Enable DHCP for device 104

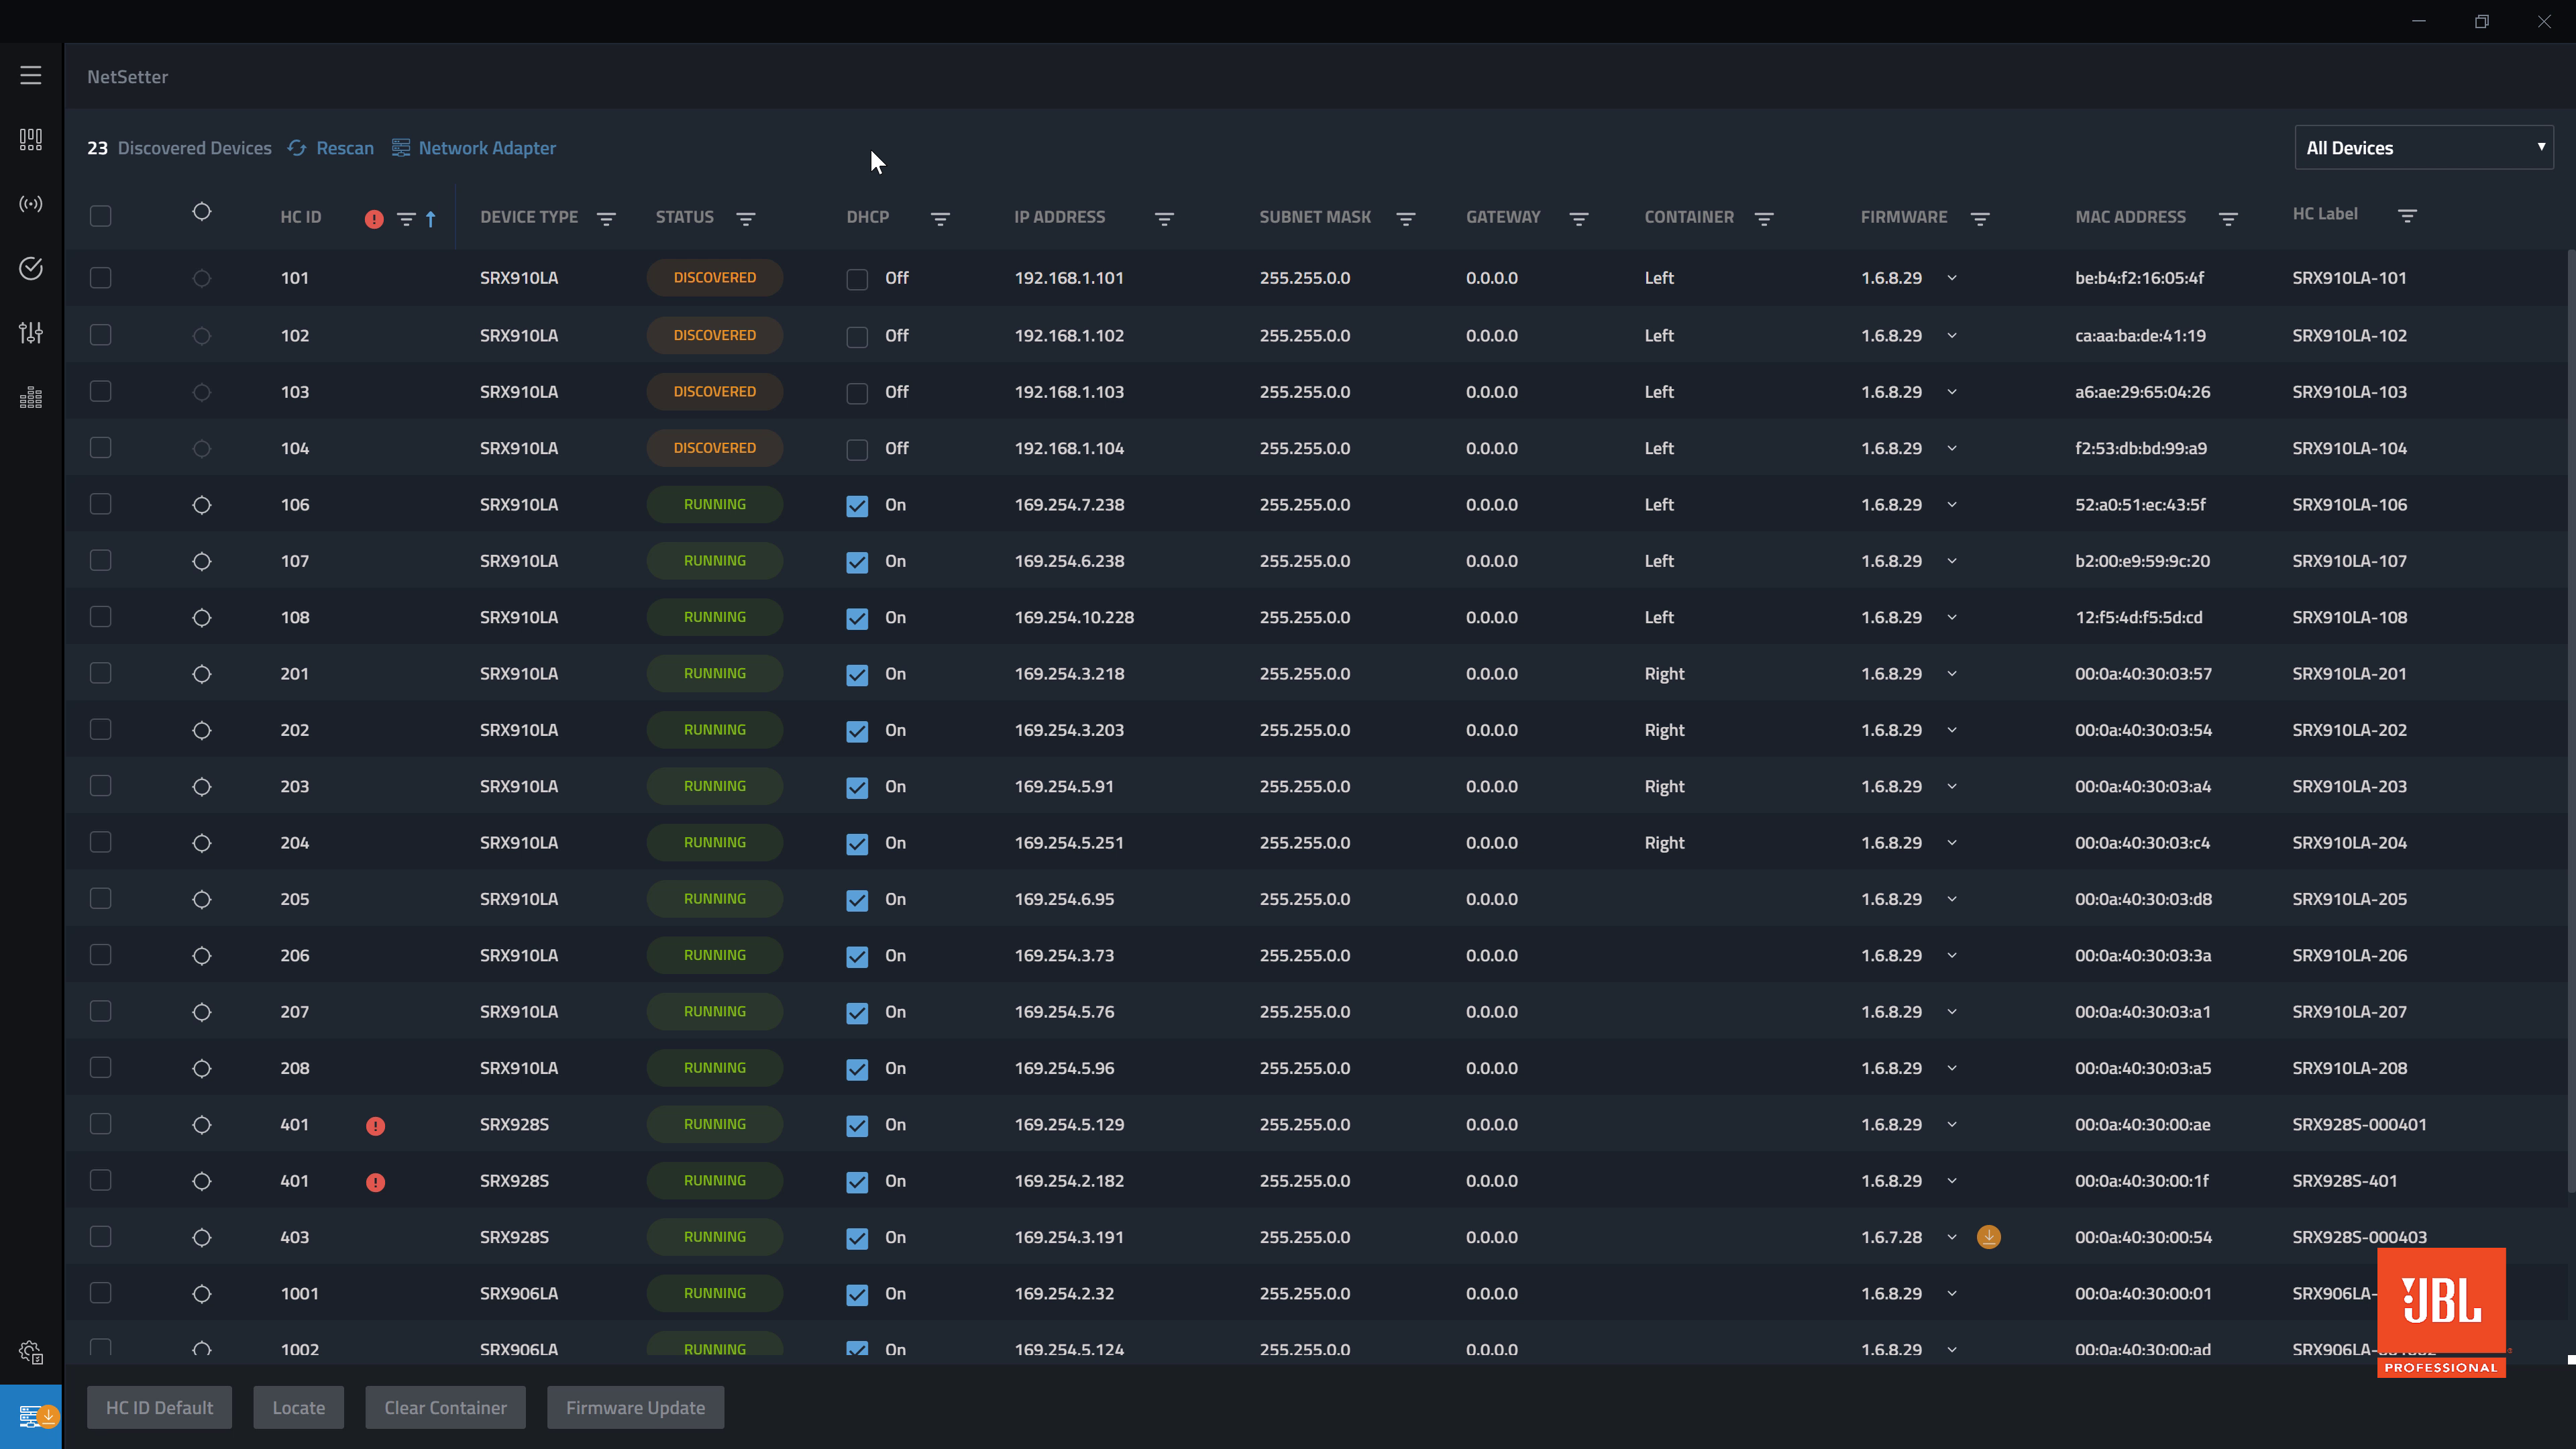[x=857, y=450]
